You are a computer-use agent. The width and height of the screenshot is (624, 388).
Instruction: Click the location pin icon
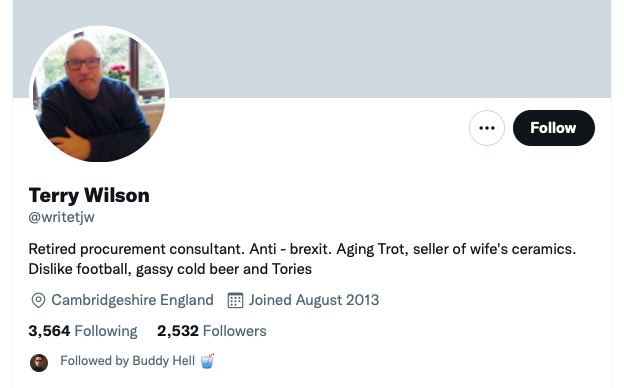38,300
